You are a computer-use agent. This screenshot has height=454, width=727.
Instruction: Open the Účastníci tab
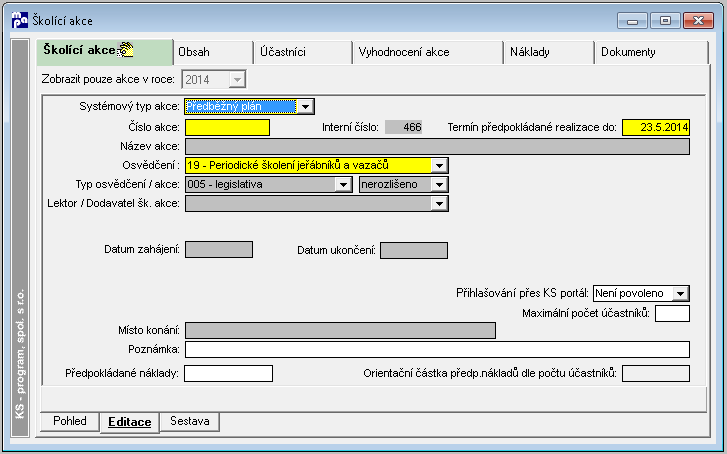click(x=303, y=52)
